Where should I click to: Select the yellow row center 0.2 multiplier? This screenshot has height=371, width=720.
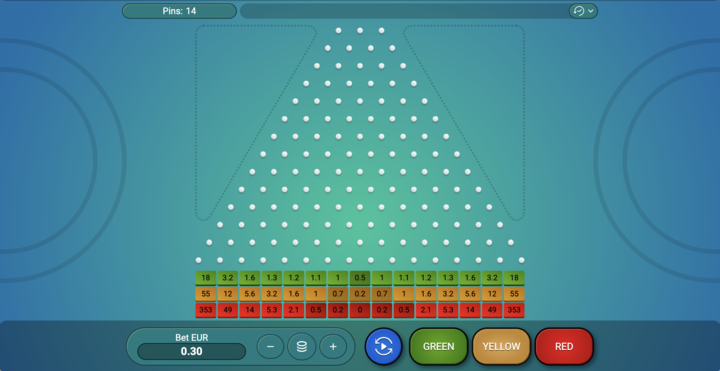coord(360,294)
